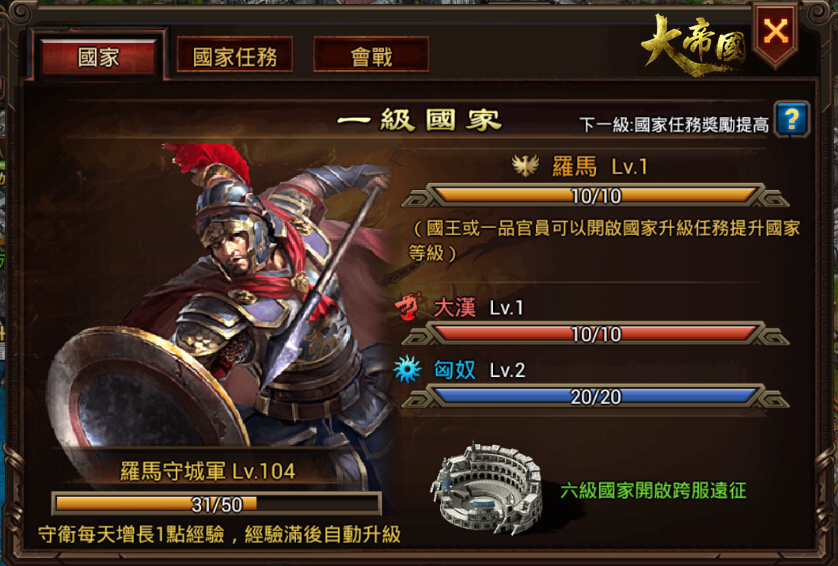Click the 31/50 garrison experience bar
Viewport: 838px width, 566px height.
(x=216, y=503)
